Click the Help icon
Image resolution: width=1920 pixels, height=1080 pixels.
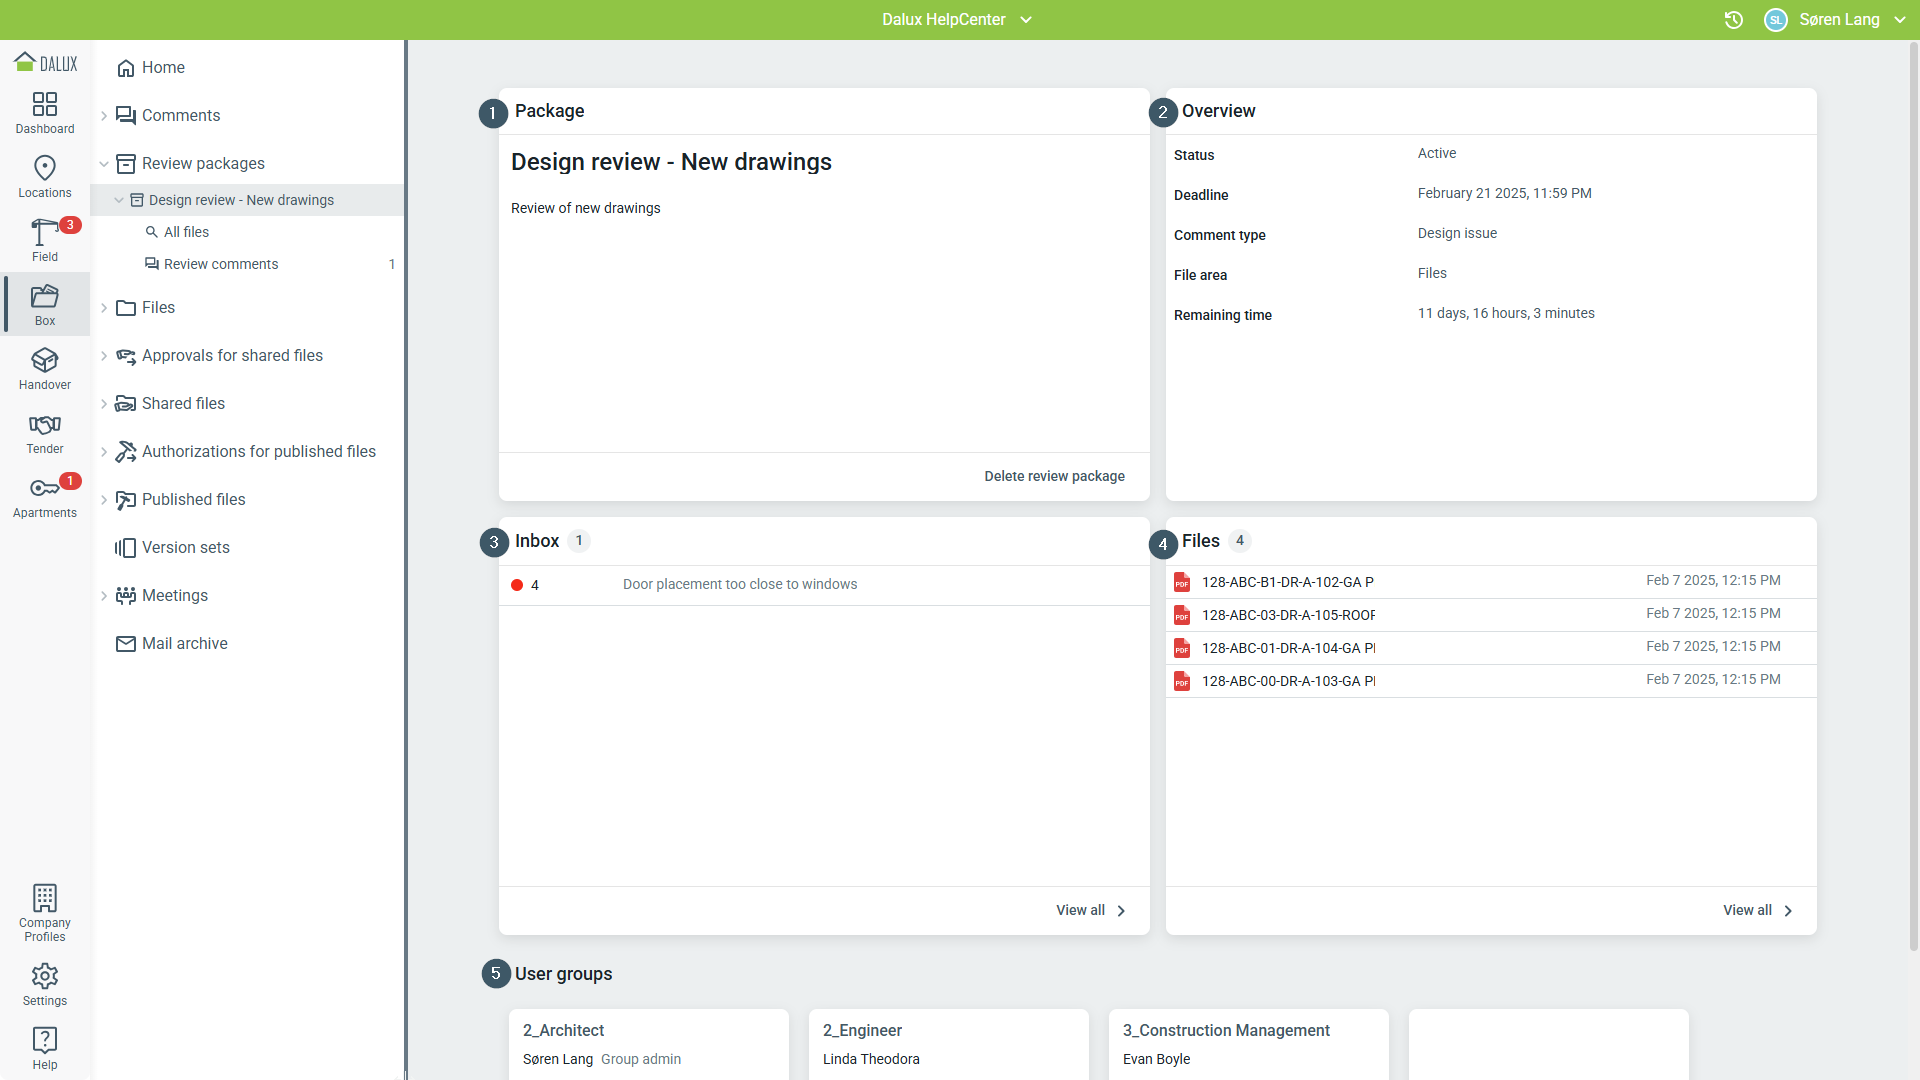[x=44, y=1046]
